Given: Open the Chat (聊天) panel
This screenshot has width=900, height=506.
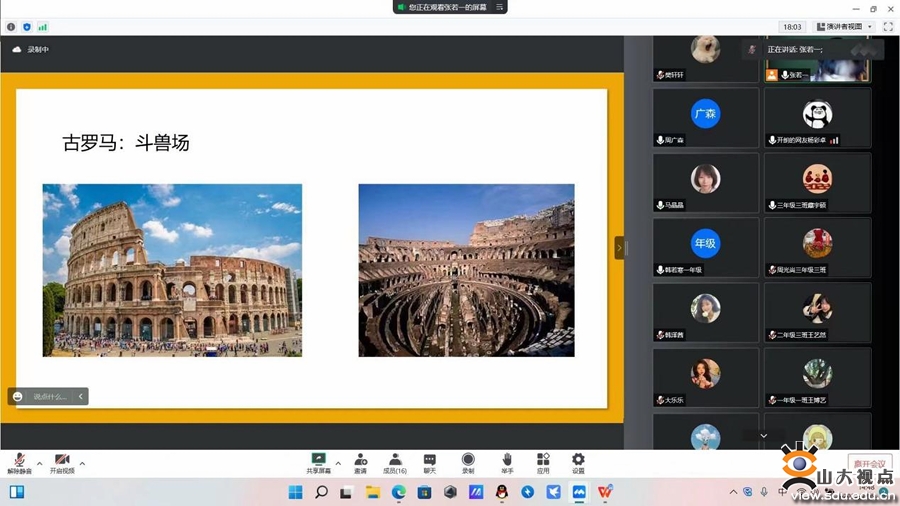Looking at the screenshot, I should tap(430, 462).
